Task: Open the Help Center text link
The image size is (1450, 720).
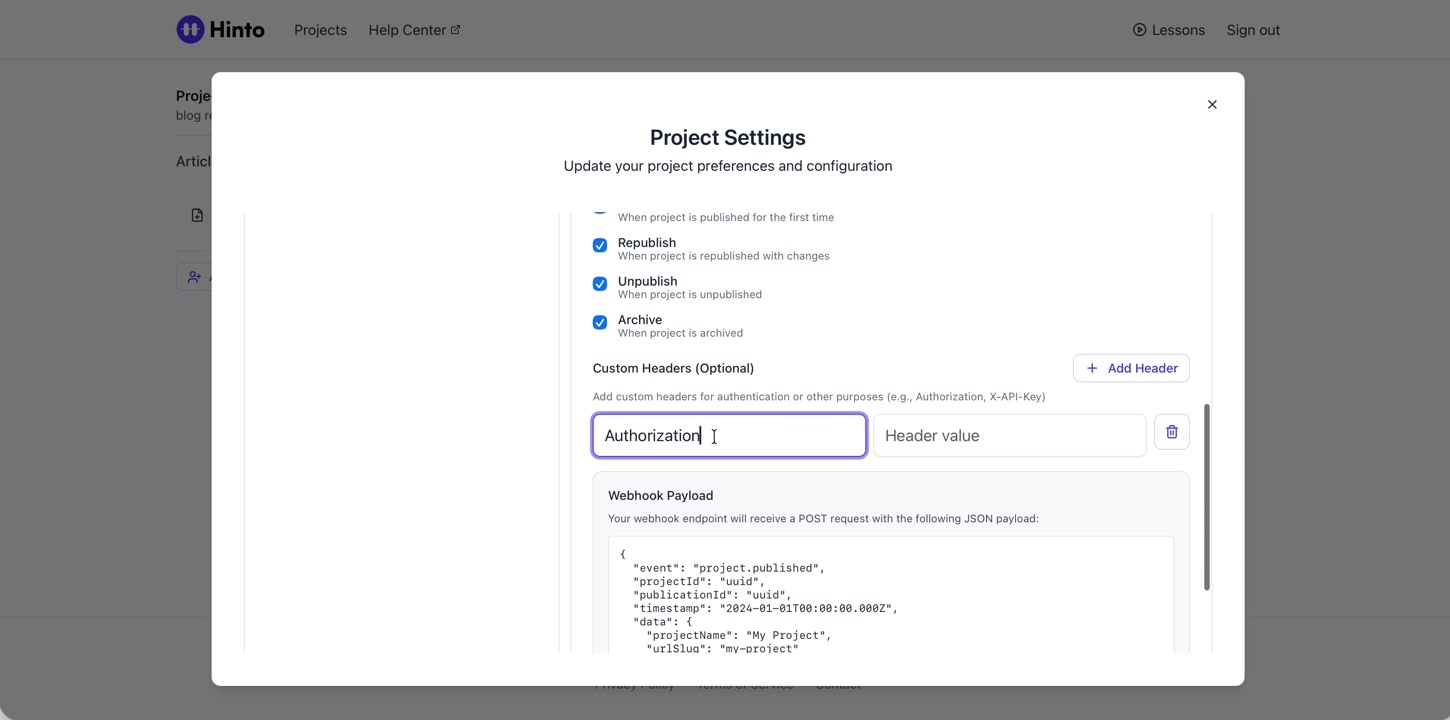Action: pos(406,30)
